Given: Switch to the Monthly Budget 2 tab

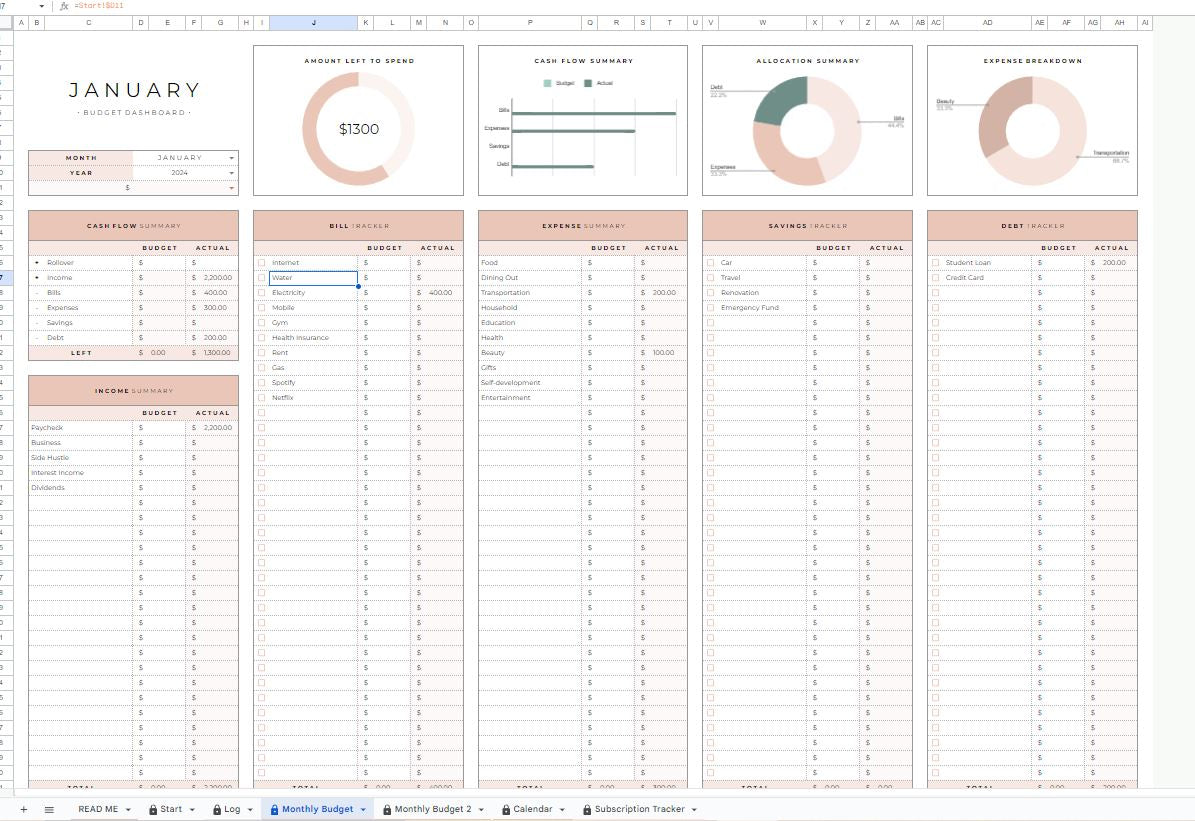Looking at the screenshot, I should click(433, 810).
